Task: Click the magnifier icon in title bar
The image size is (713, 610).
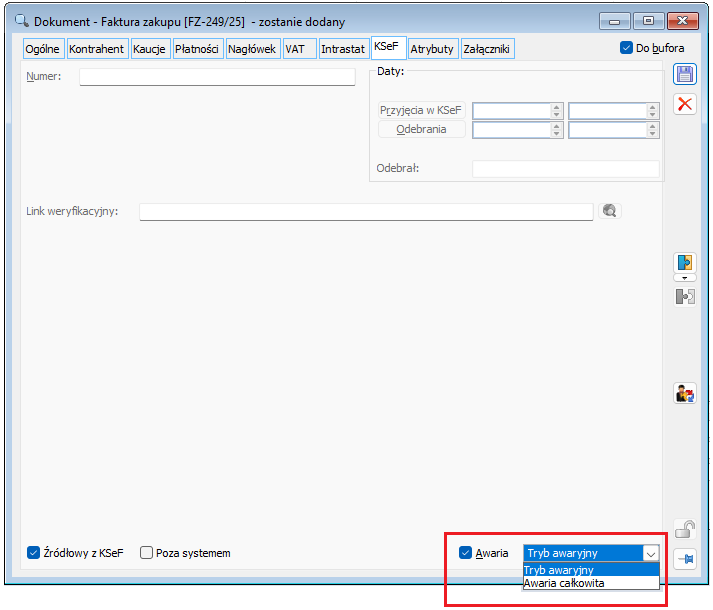Action: point(21,21)
